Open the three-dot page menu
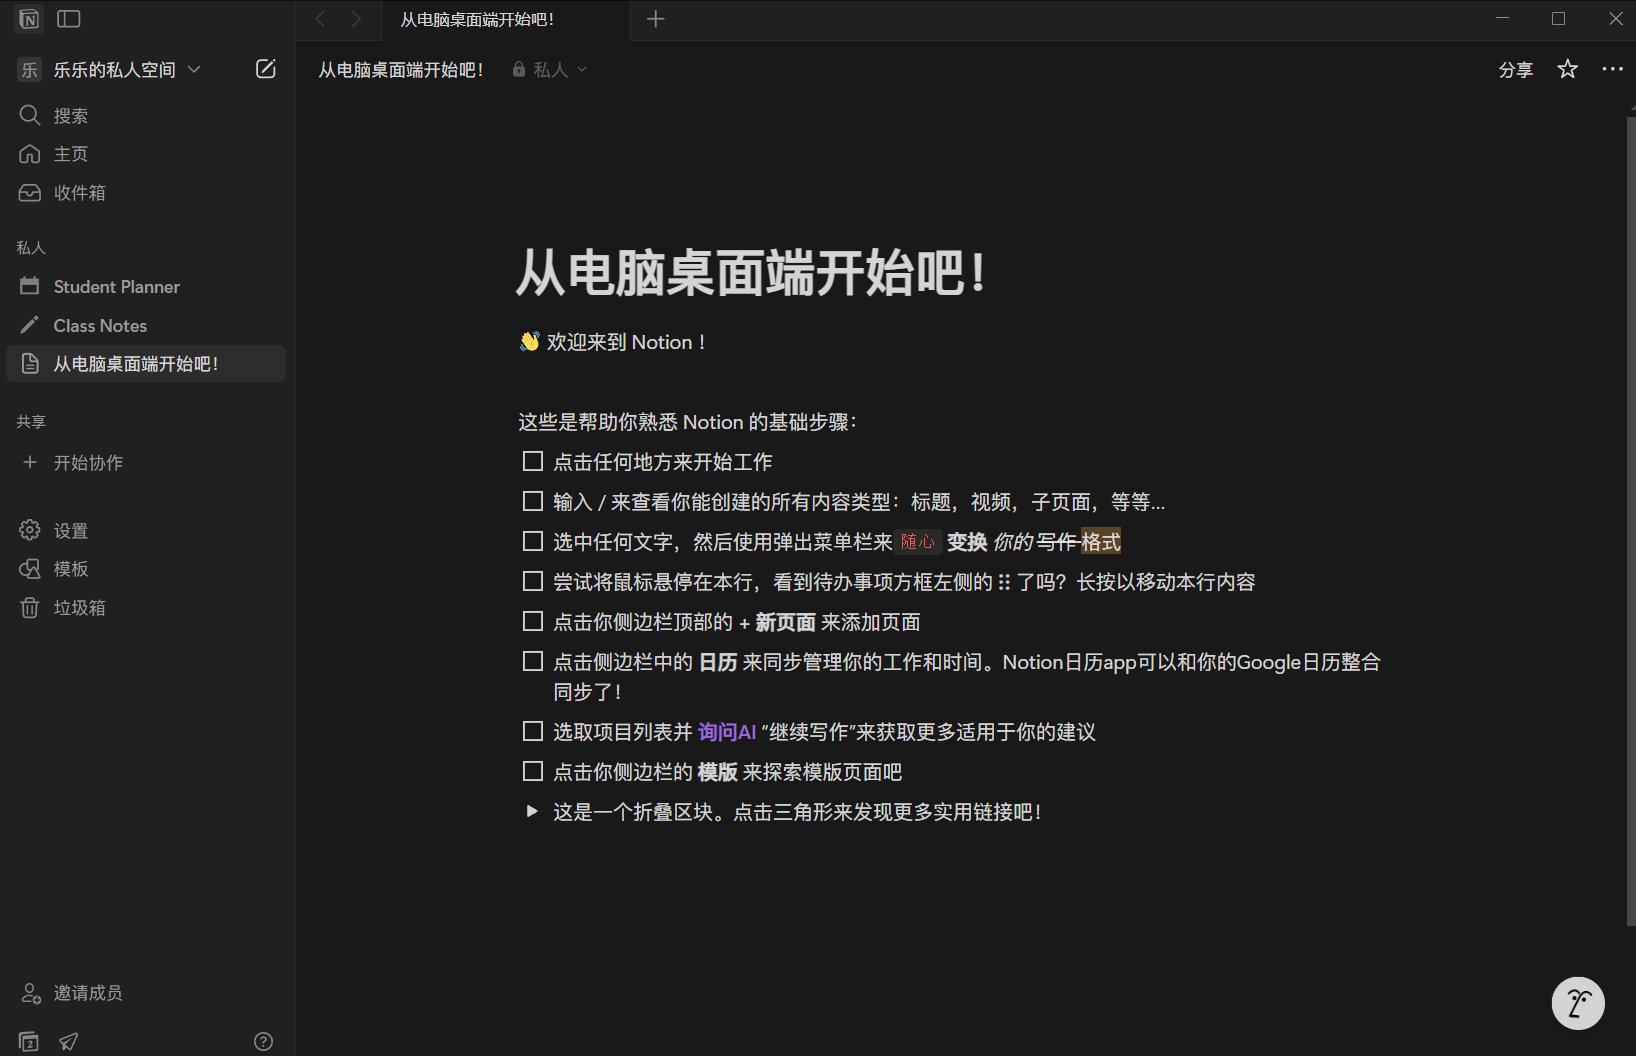The image size is (1636, 1056). click(x=1613, y=69)
